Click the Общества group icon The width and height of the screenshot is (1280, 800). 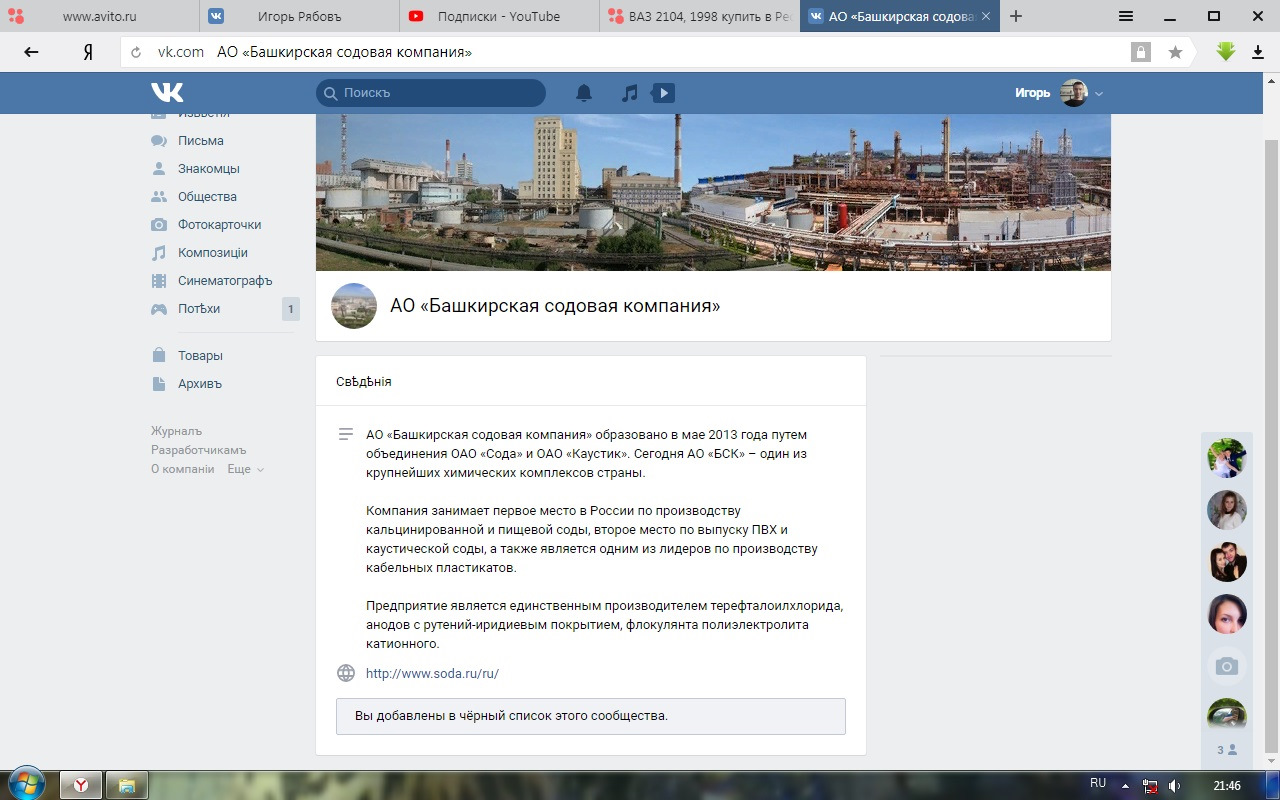tap(159, 197)
